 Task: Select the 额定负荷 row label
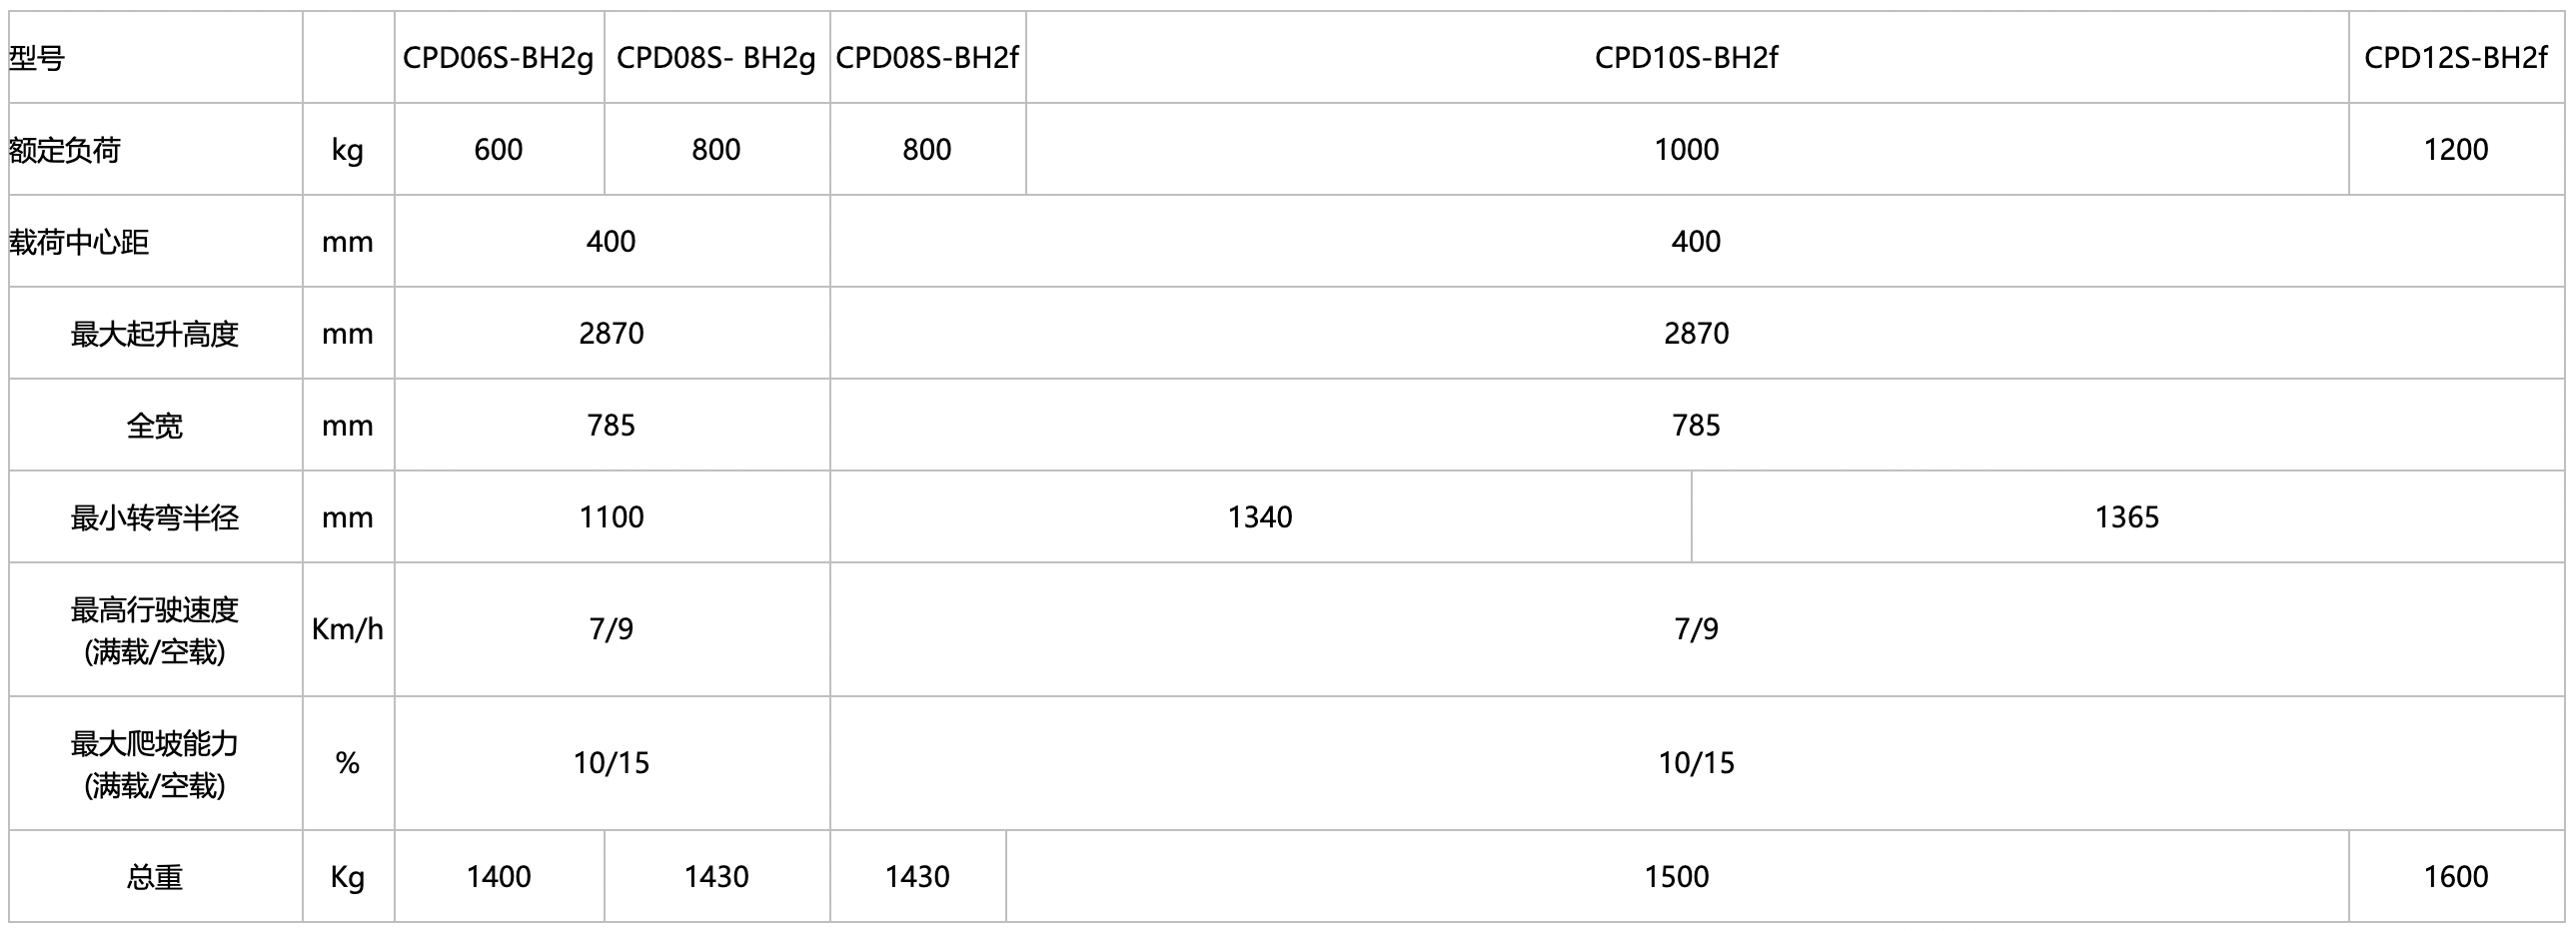(65, 150)
